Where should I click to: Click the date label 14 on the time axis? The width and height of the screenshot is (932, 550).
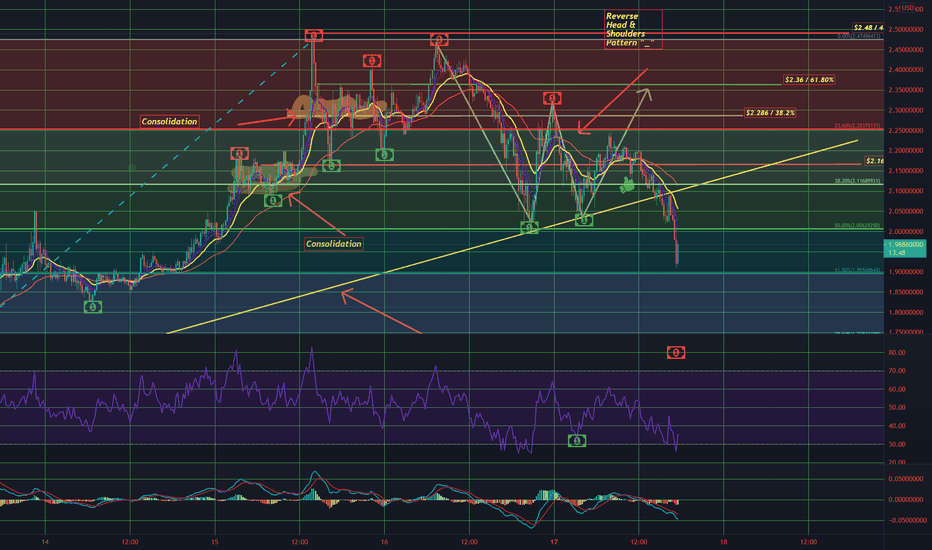tap(45, 542)
